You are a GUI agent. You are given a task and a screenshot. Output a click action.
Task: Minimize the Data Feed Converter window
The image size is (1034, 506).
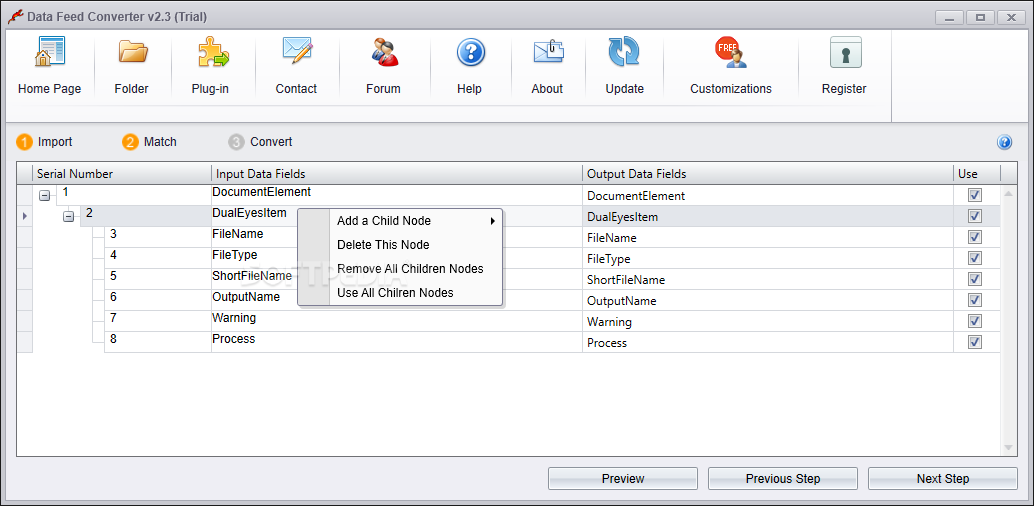coord(950,18)
